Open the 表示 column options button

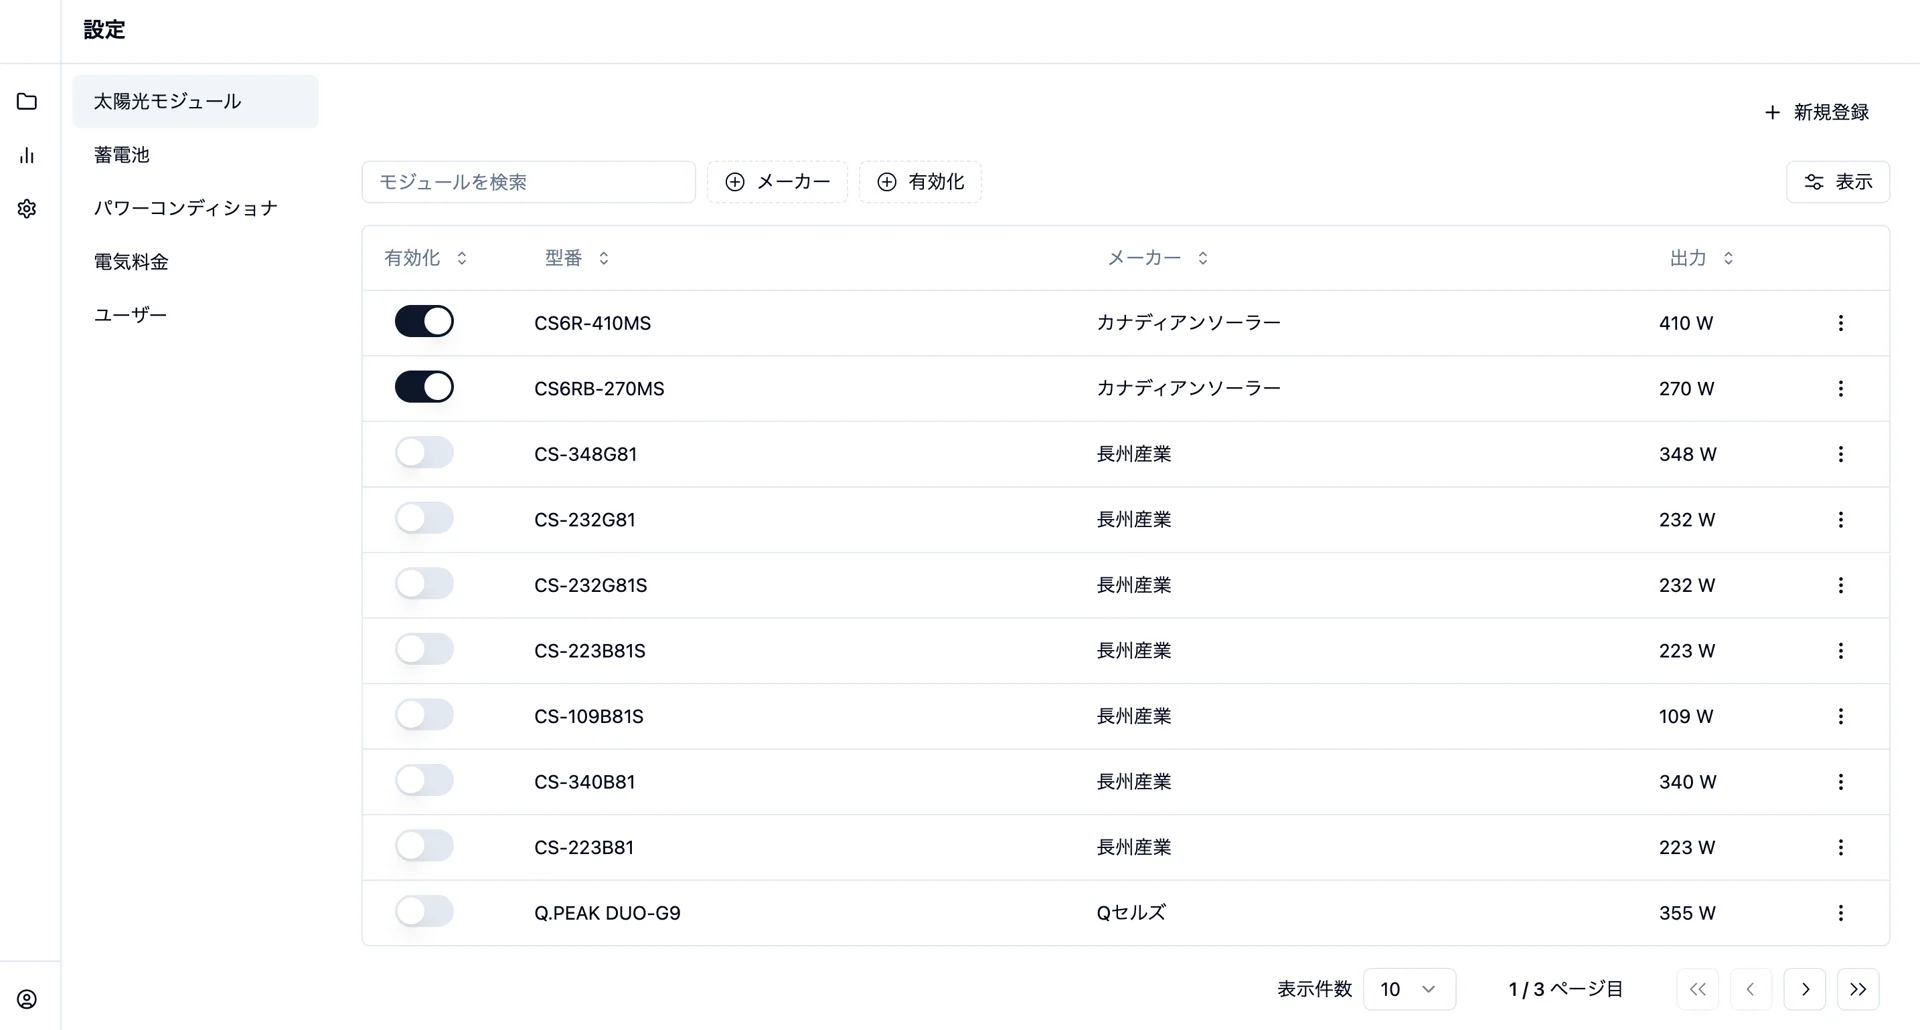[x=1838, y=182]
